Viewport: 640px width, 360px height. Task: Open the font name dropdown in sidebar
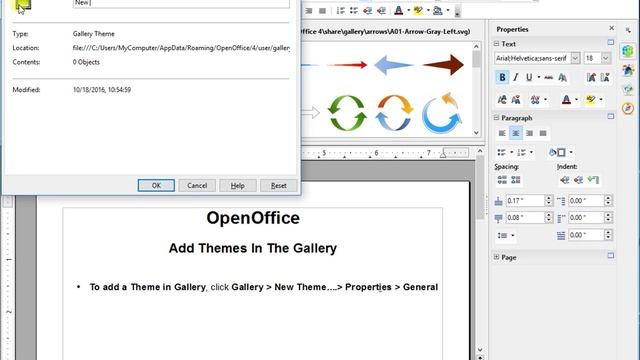tap(575, 58)
